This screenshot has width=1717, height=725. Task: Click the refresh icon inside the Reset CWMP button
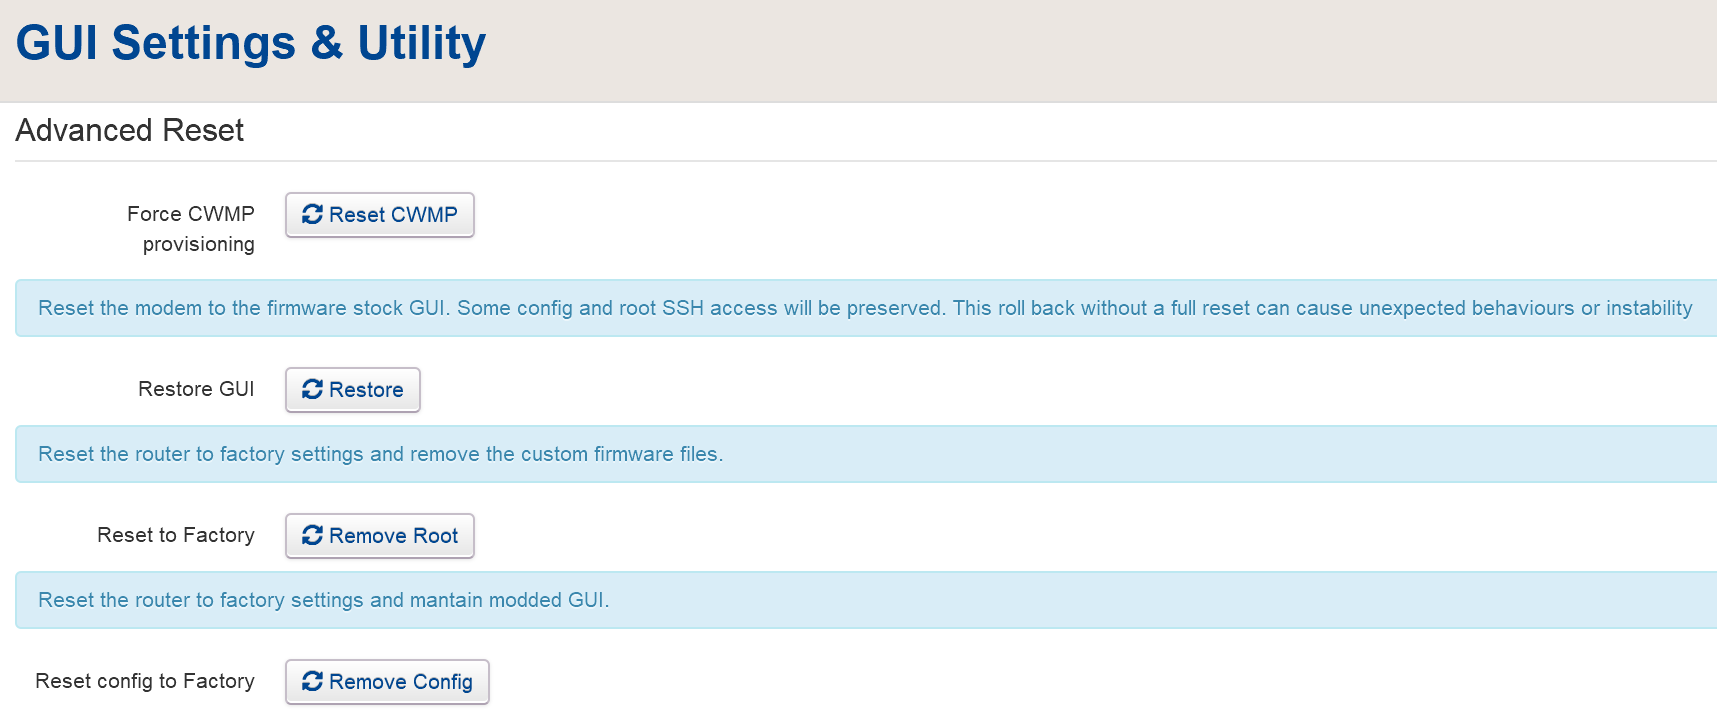point(310,214)
